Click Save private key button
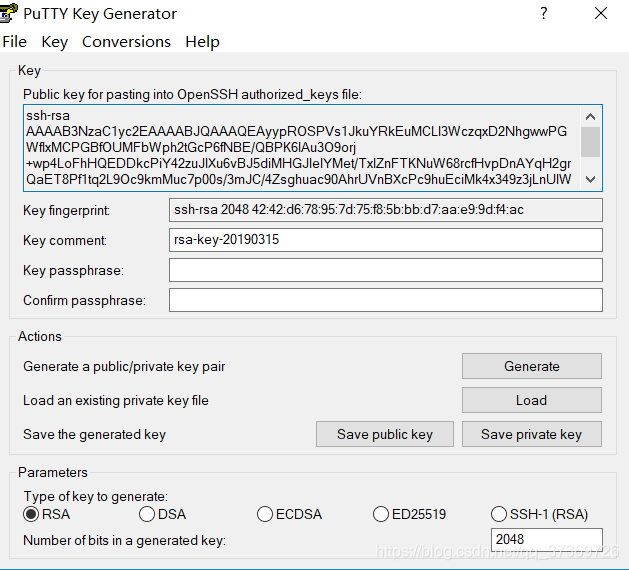 tap(532, 434)
